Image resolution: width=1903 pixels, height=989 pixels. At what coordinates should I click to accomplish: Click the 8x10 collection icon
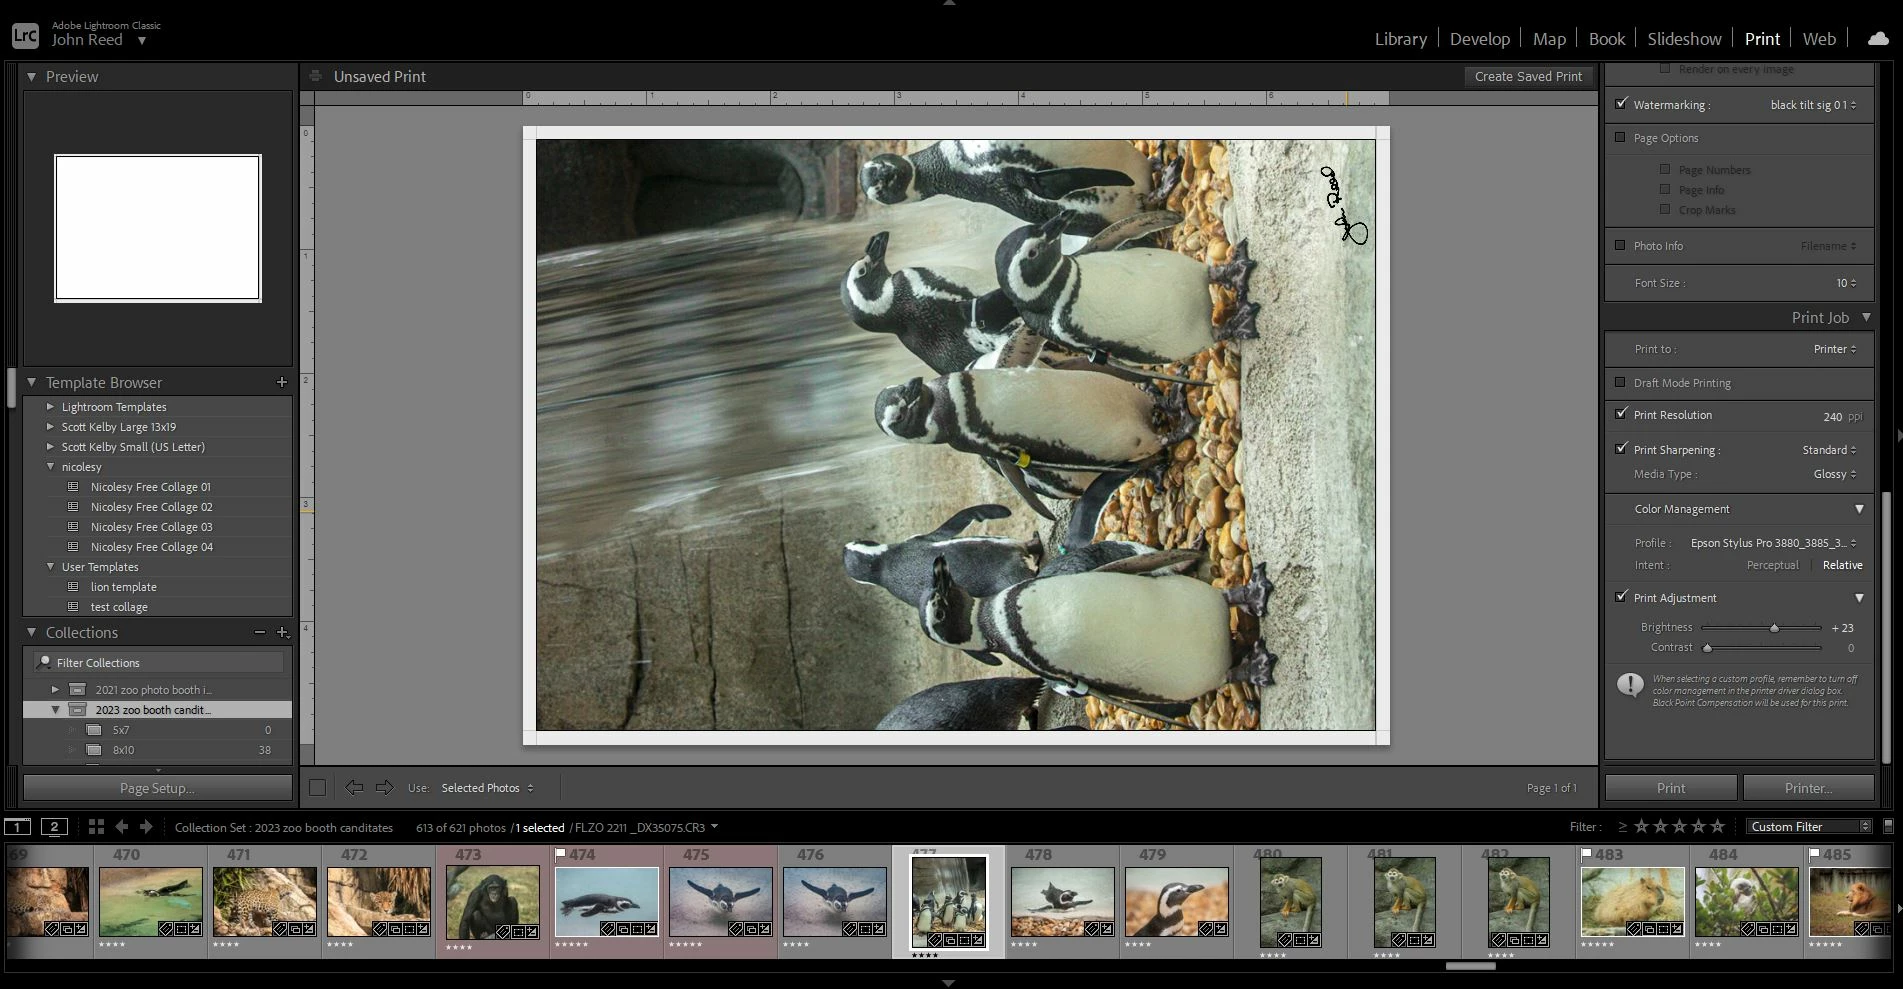click(x=94, y=750)
